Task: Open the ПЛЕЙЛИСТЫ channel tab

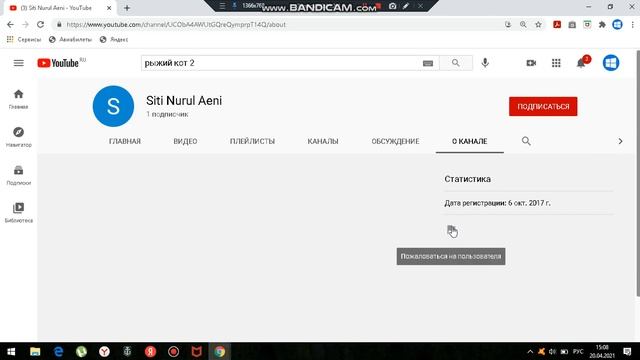Action: click(x=252, y=141)
